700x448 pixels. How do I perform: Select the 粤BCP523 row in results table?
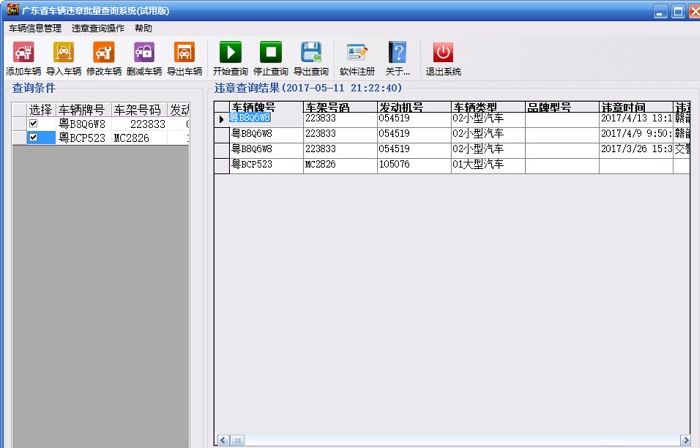[266, 164]
